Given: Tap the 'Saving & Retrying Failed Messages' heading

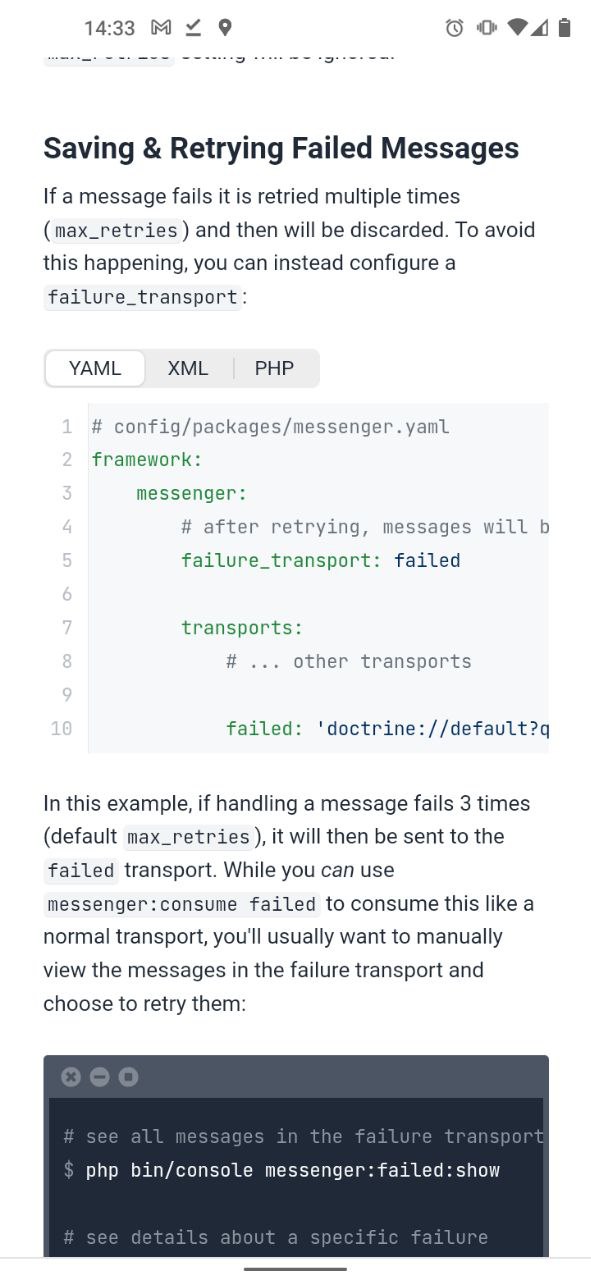Looking at the screenshot, I should (x=281, y=148).
